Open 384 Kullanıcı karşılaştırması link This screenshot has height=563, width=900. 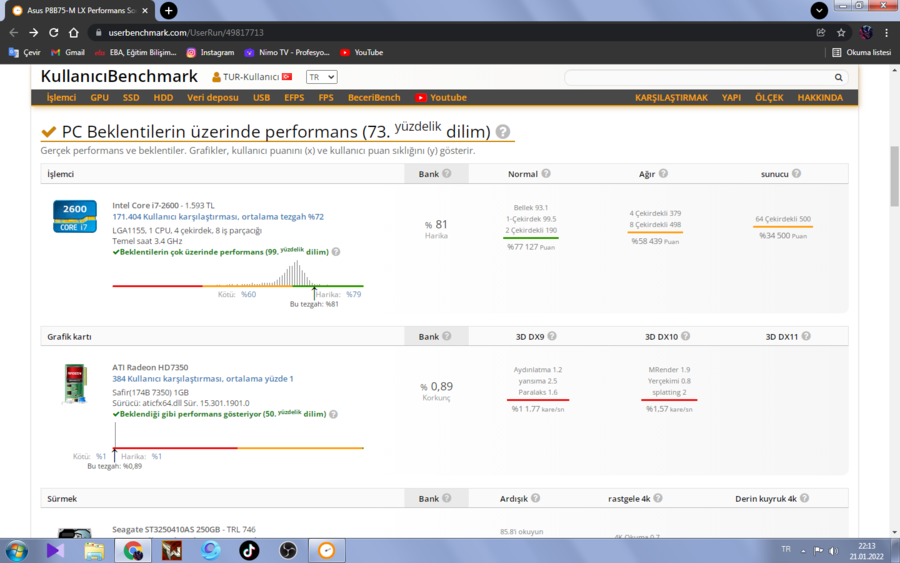(x=203, y=379)
